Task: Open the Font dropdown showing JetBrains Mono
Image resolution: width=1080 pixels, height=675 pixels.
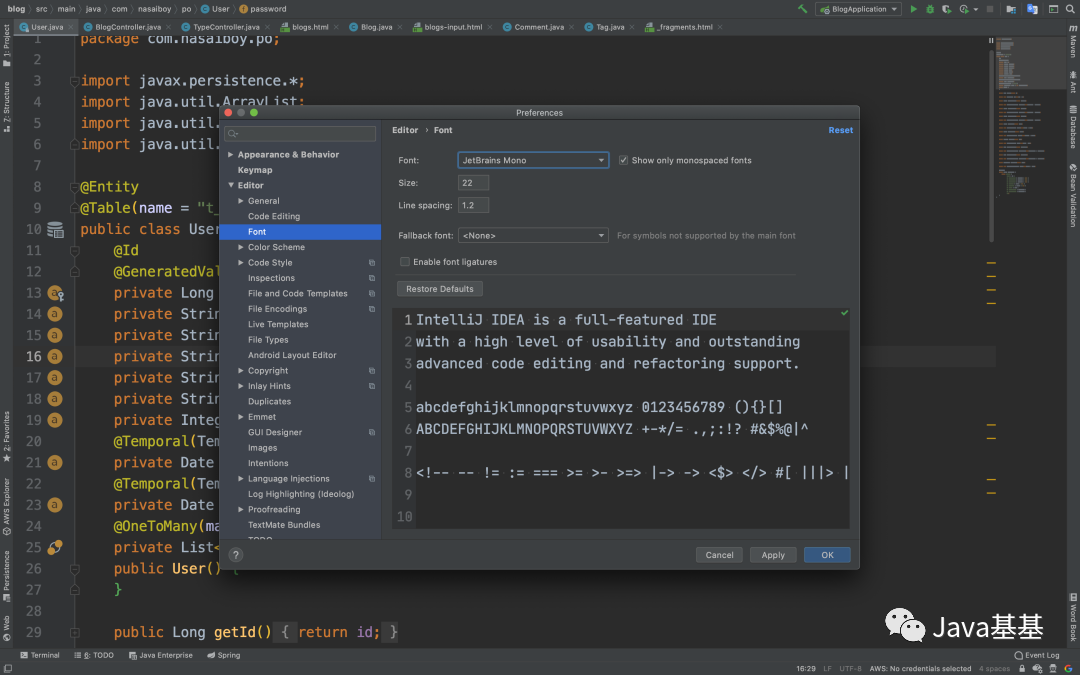Action: 533,160
